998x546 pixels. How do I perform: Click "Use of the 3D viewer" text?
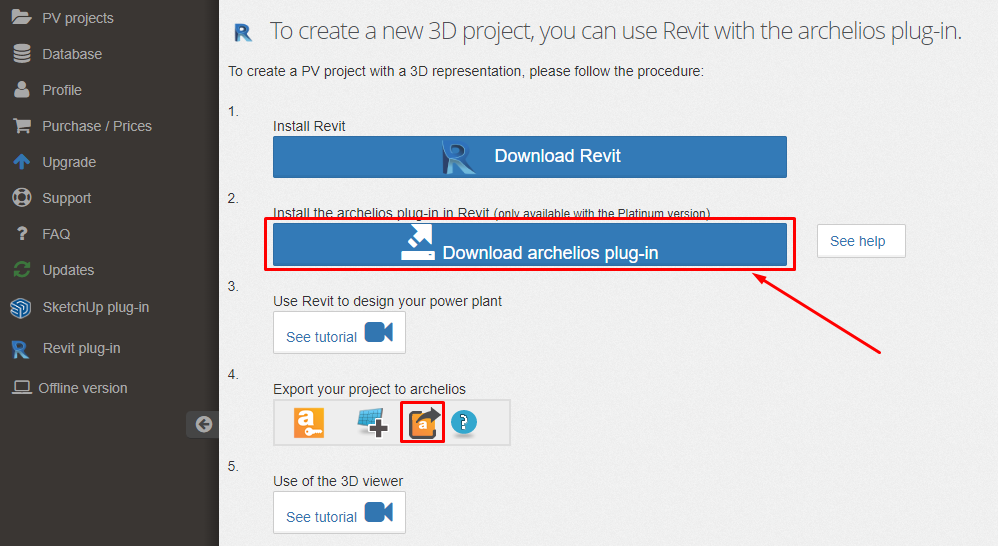coord(338,481)
